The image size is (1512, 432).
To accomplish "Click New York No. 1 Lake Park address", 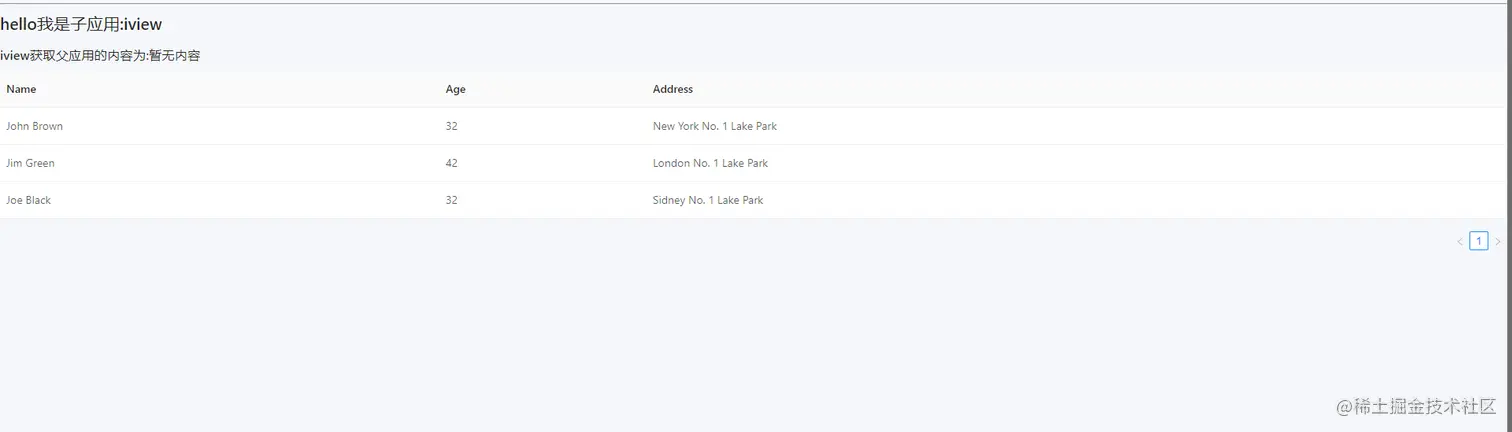I will click(715, 126).
